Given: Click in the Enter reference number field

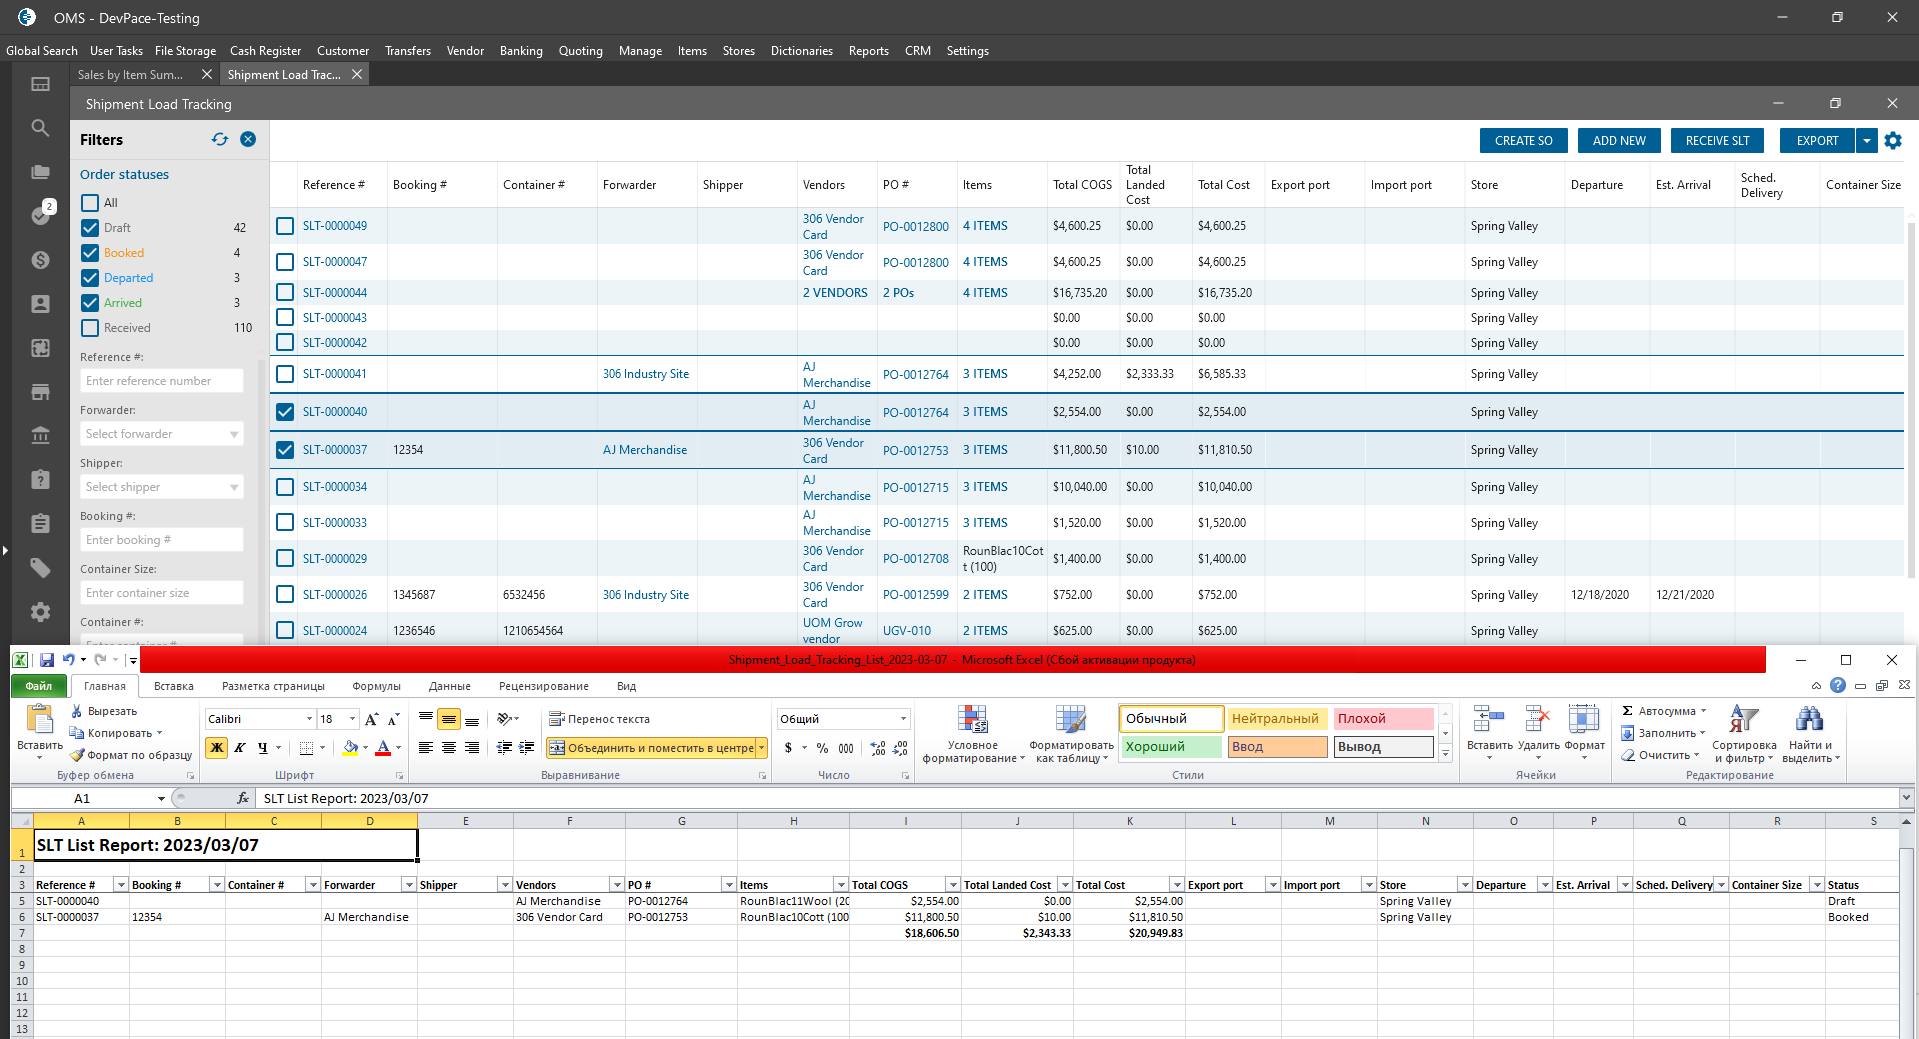Looking at the screenshot, I should [x=162, y=381].
